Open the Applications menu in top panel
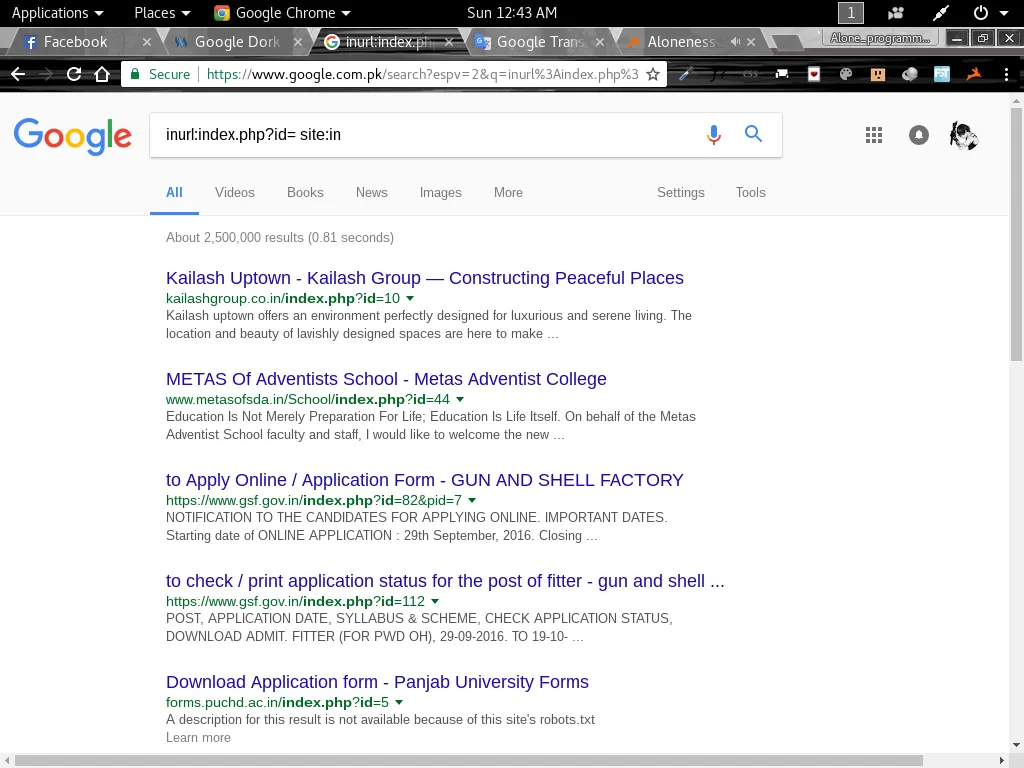The height and width of the screenshot is (768, 1024). (57, 13)
